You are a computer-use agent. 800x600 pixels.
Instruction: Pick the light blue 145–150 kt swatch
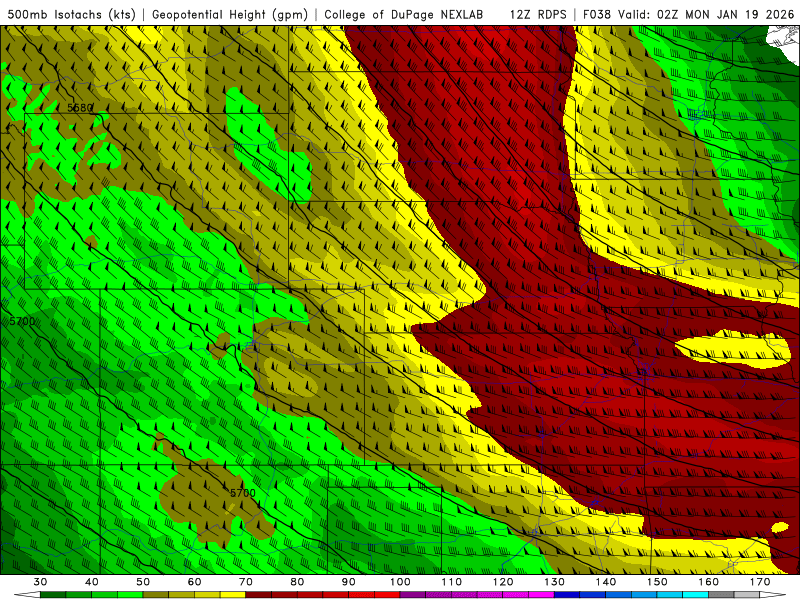644,595
